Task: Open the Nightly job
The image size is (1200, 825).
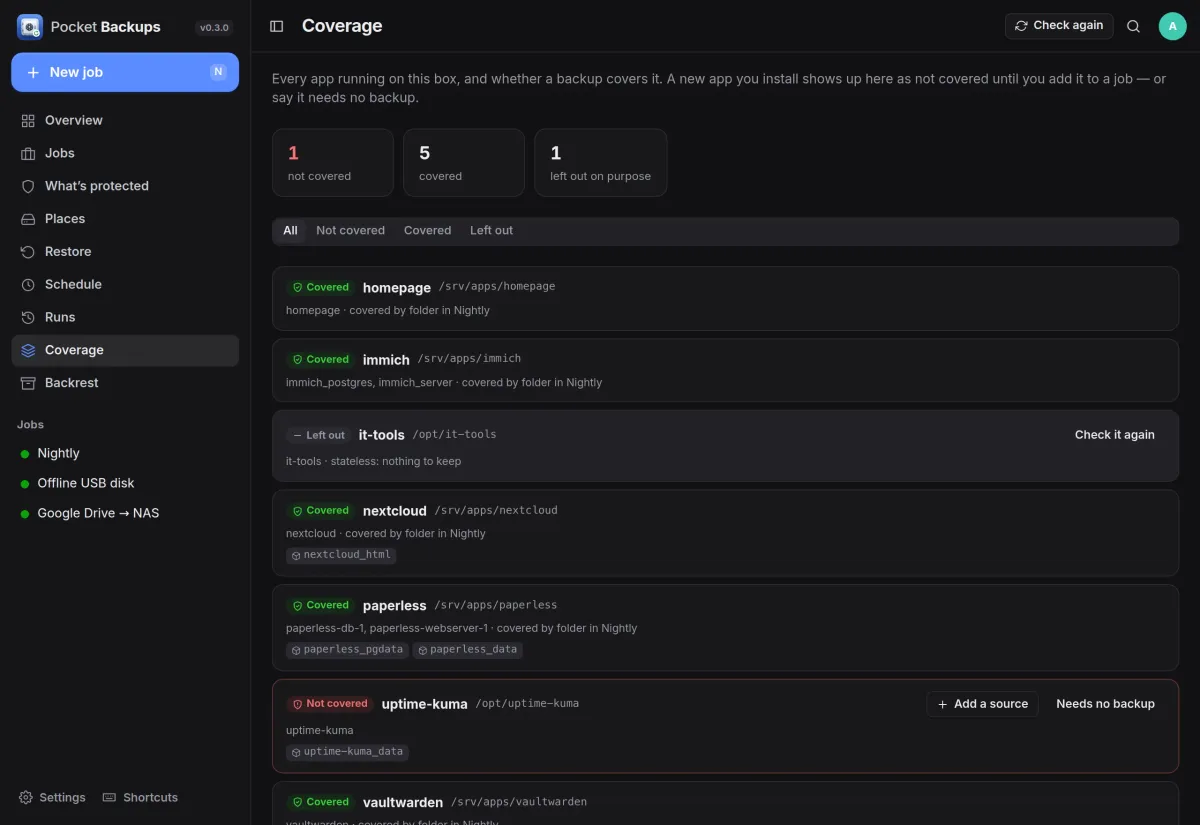Action: pyautogui.click(x=125, y=454)
